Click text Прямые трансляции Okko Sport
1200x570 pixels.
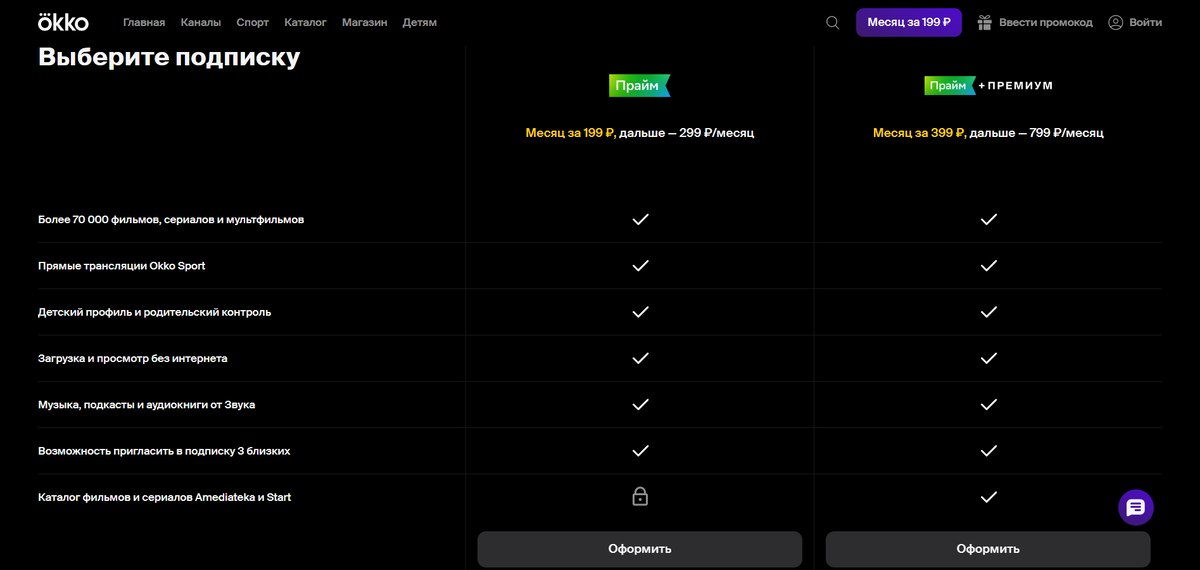[x=122, y=266]
